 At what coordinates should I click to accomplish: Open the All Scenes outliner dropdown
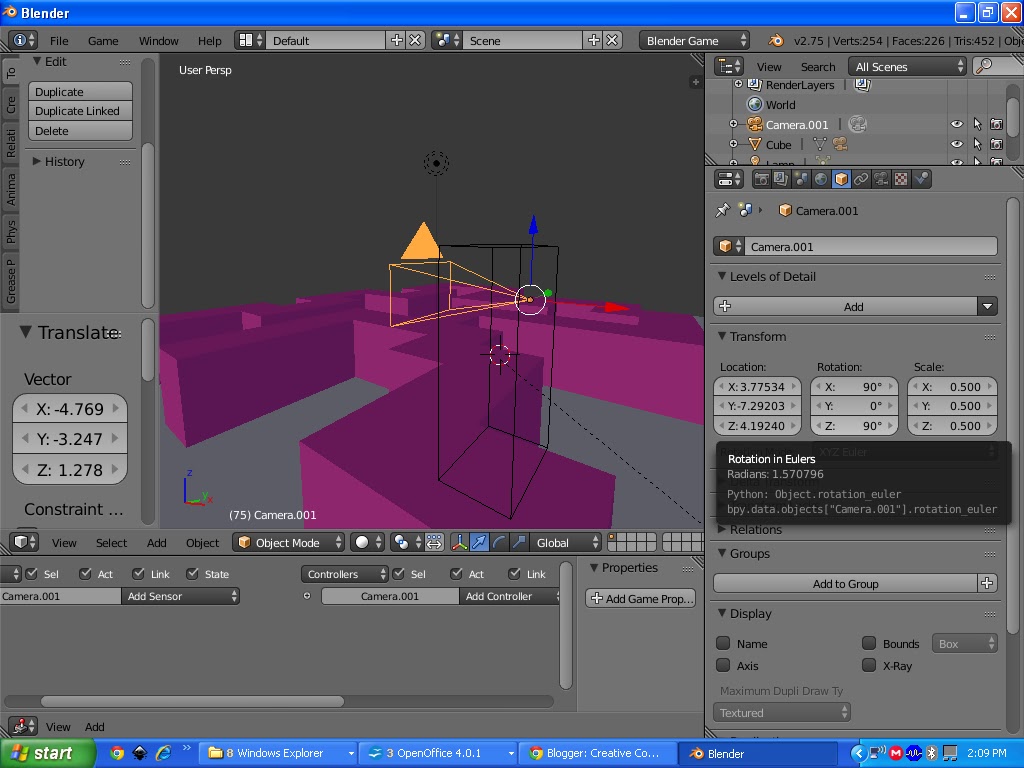pos(907,67)
